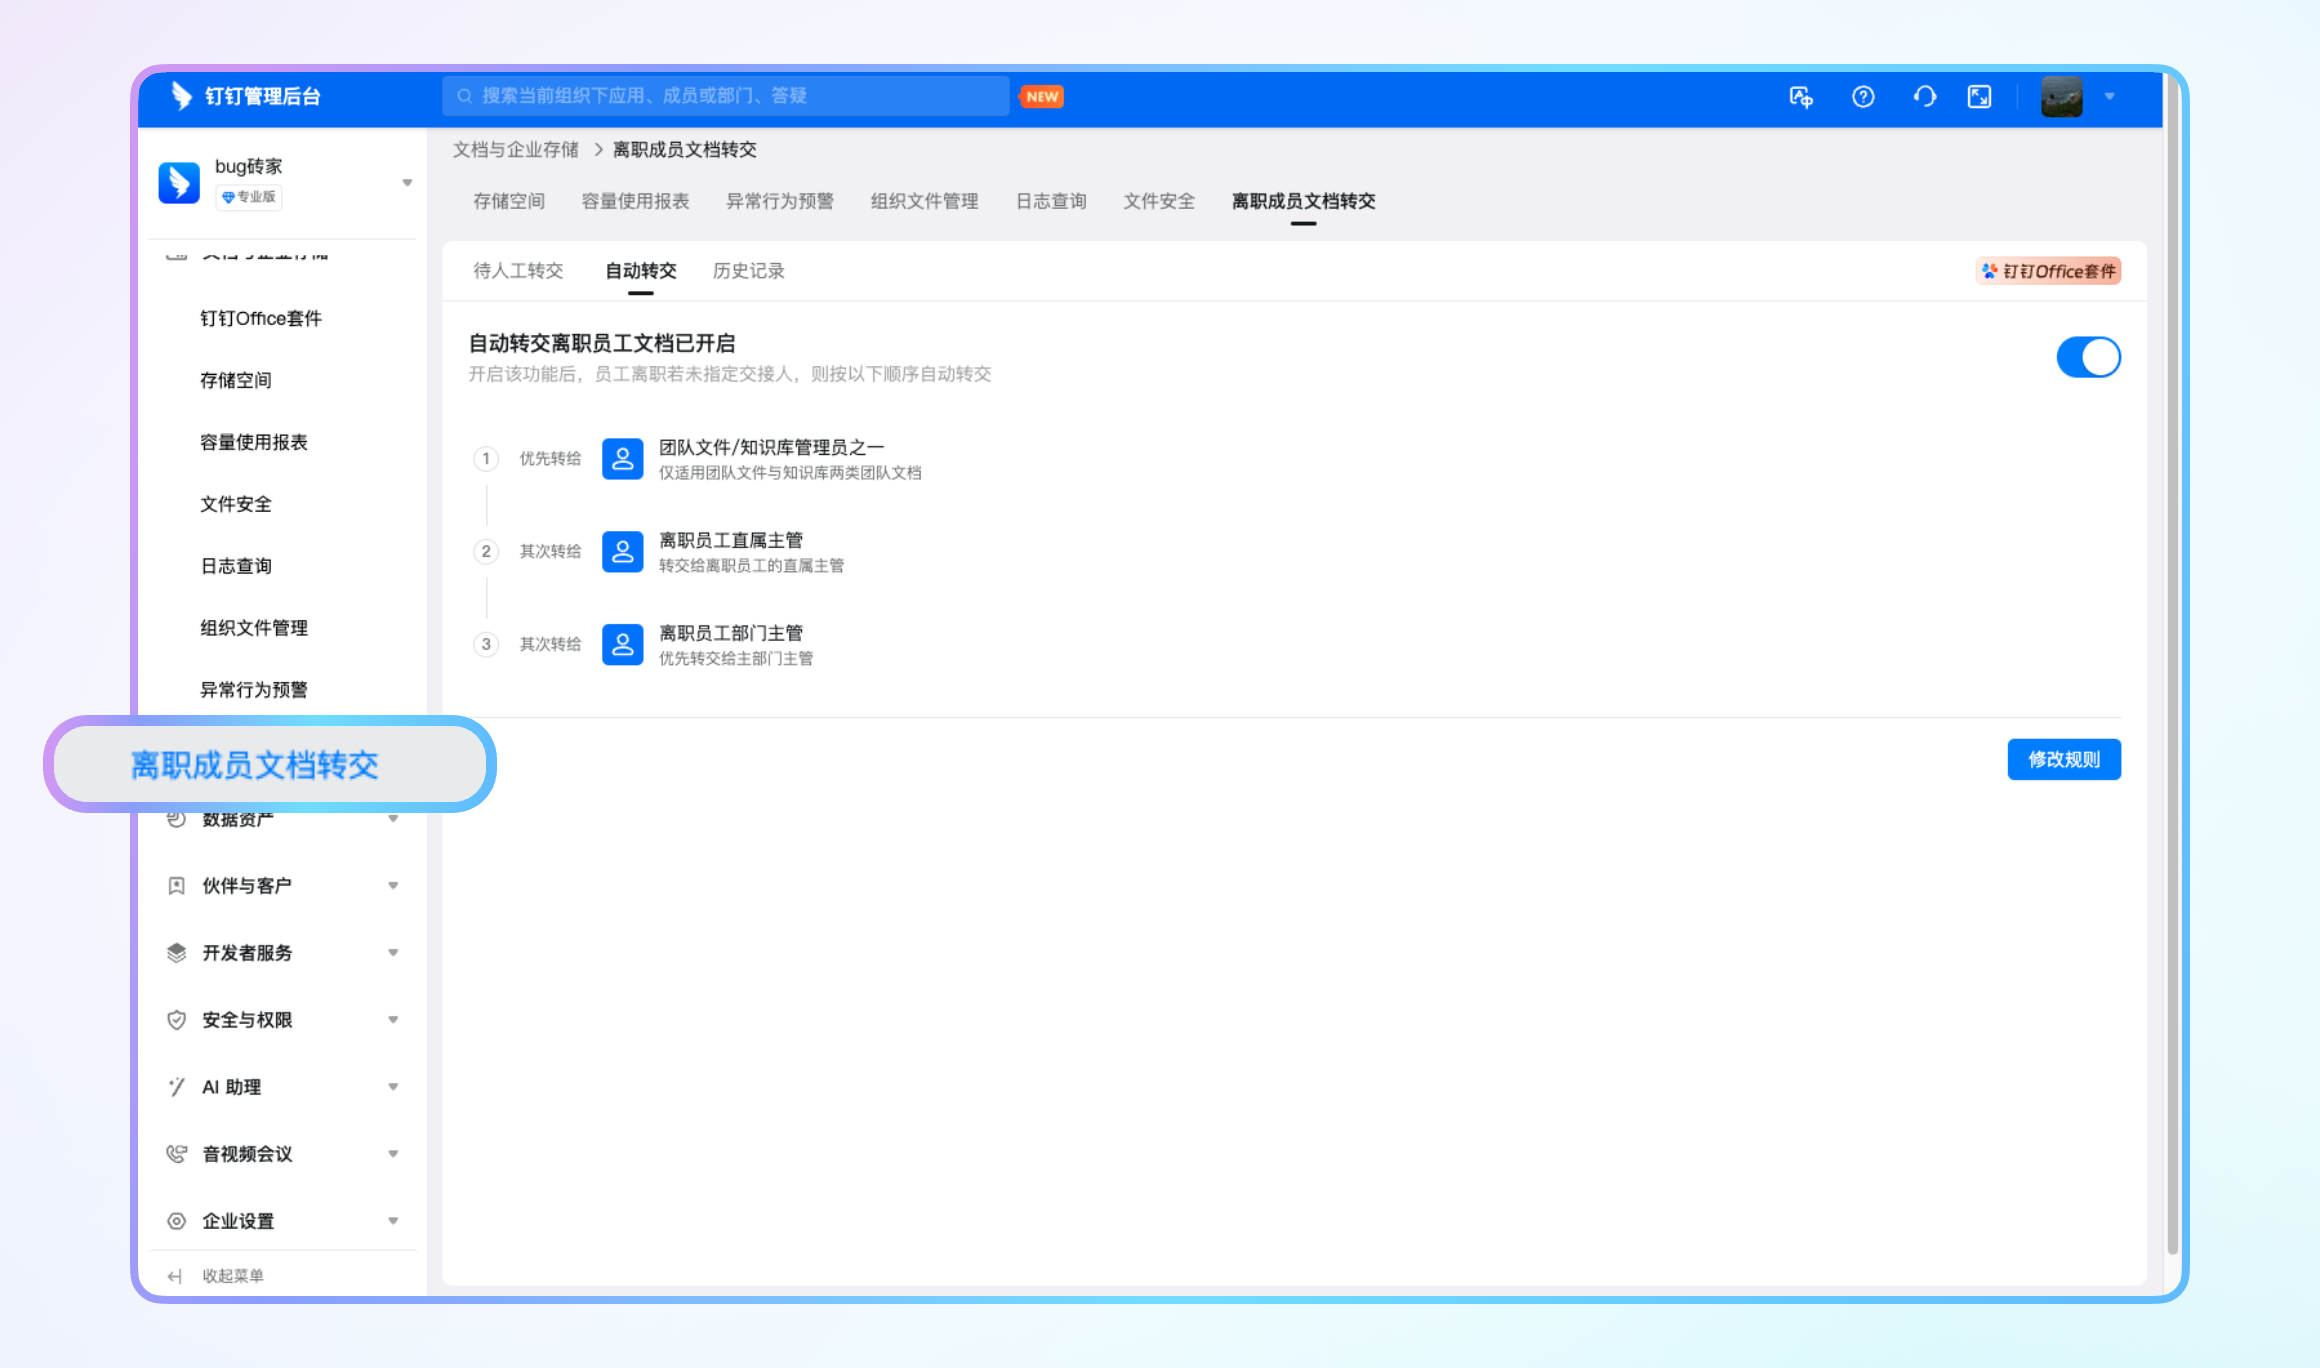
Task: Click the DingTalk logo in header
Action: tap(181, 96)
